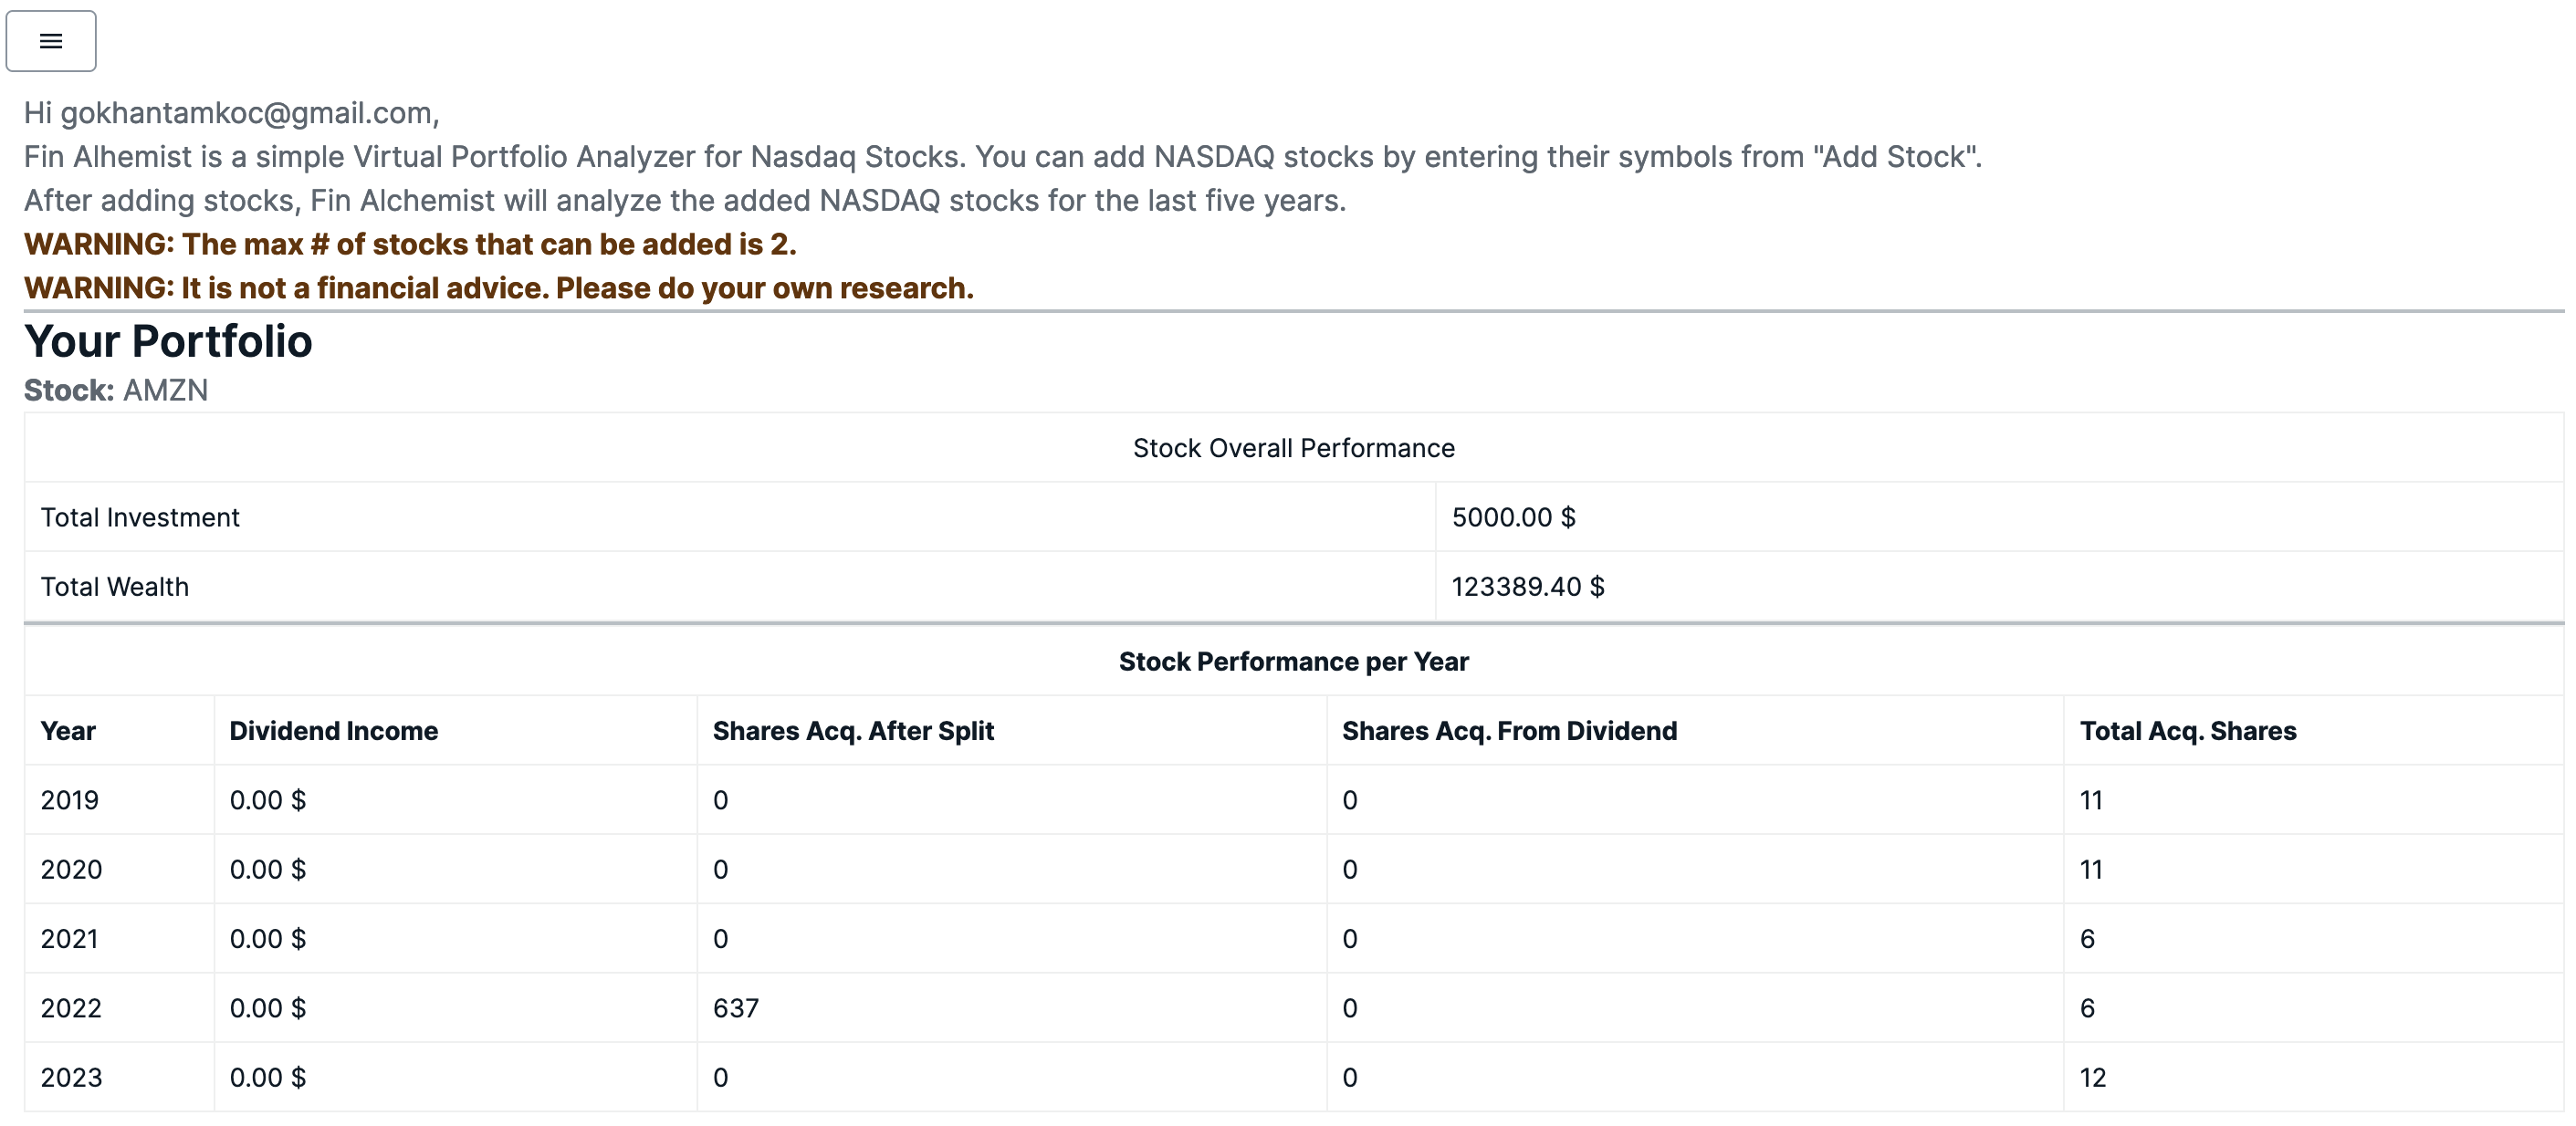Click the "Stock Overall Performance" table title

point(1293,448)
